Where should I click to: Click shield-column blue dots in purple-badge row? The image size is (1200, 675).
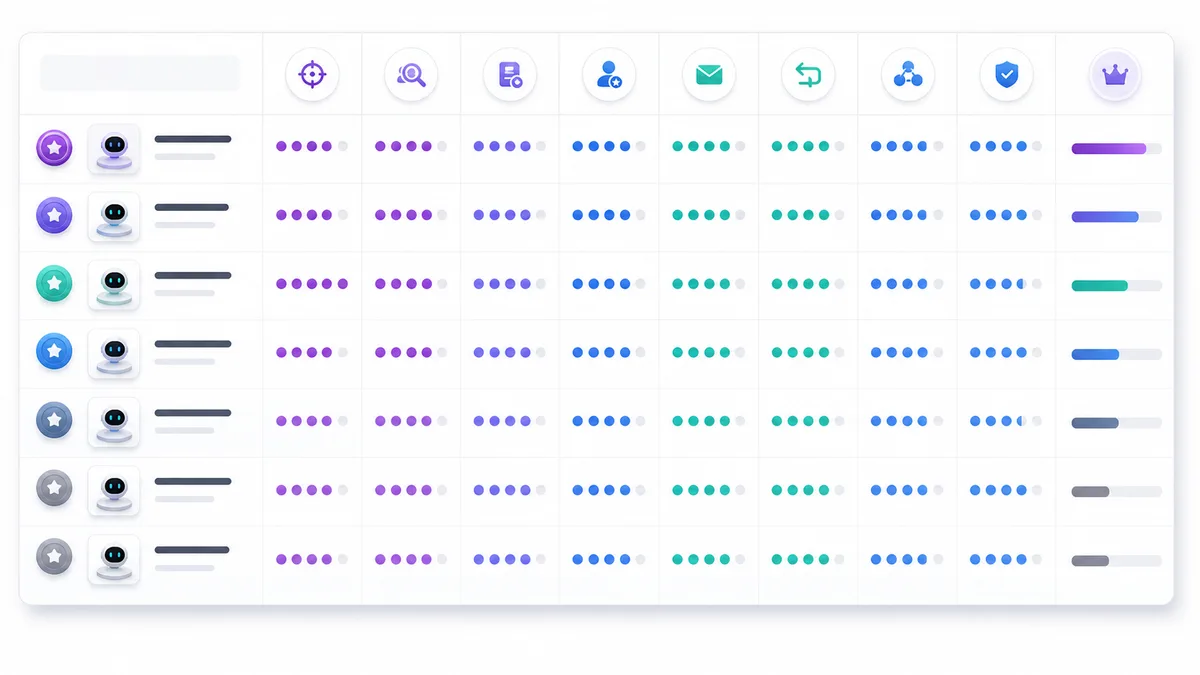(x=1006, y=146)
